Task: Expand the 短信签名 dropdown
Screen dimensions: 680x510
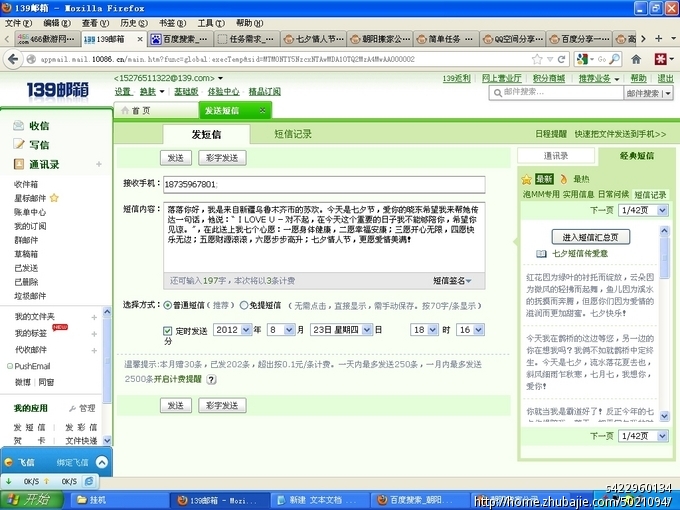Action: tap(452, 281)
